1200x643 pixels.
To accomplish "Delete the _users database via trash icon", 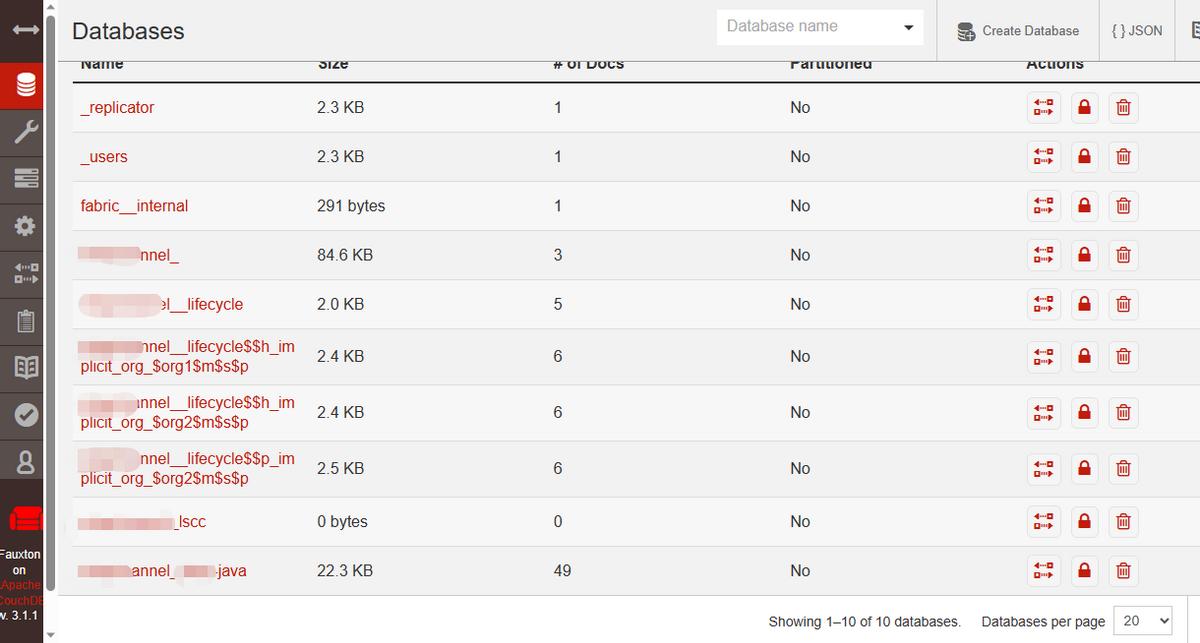I will tap(1123, 157).
